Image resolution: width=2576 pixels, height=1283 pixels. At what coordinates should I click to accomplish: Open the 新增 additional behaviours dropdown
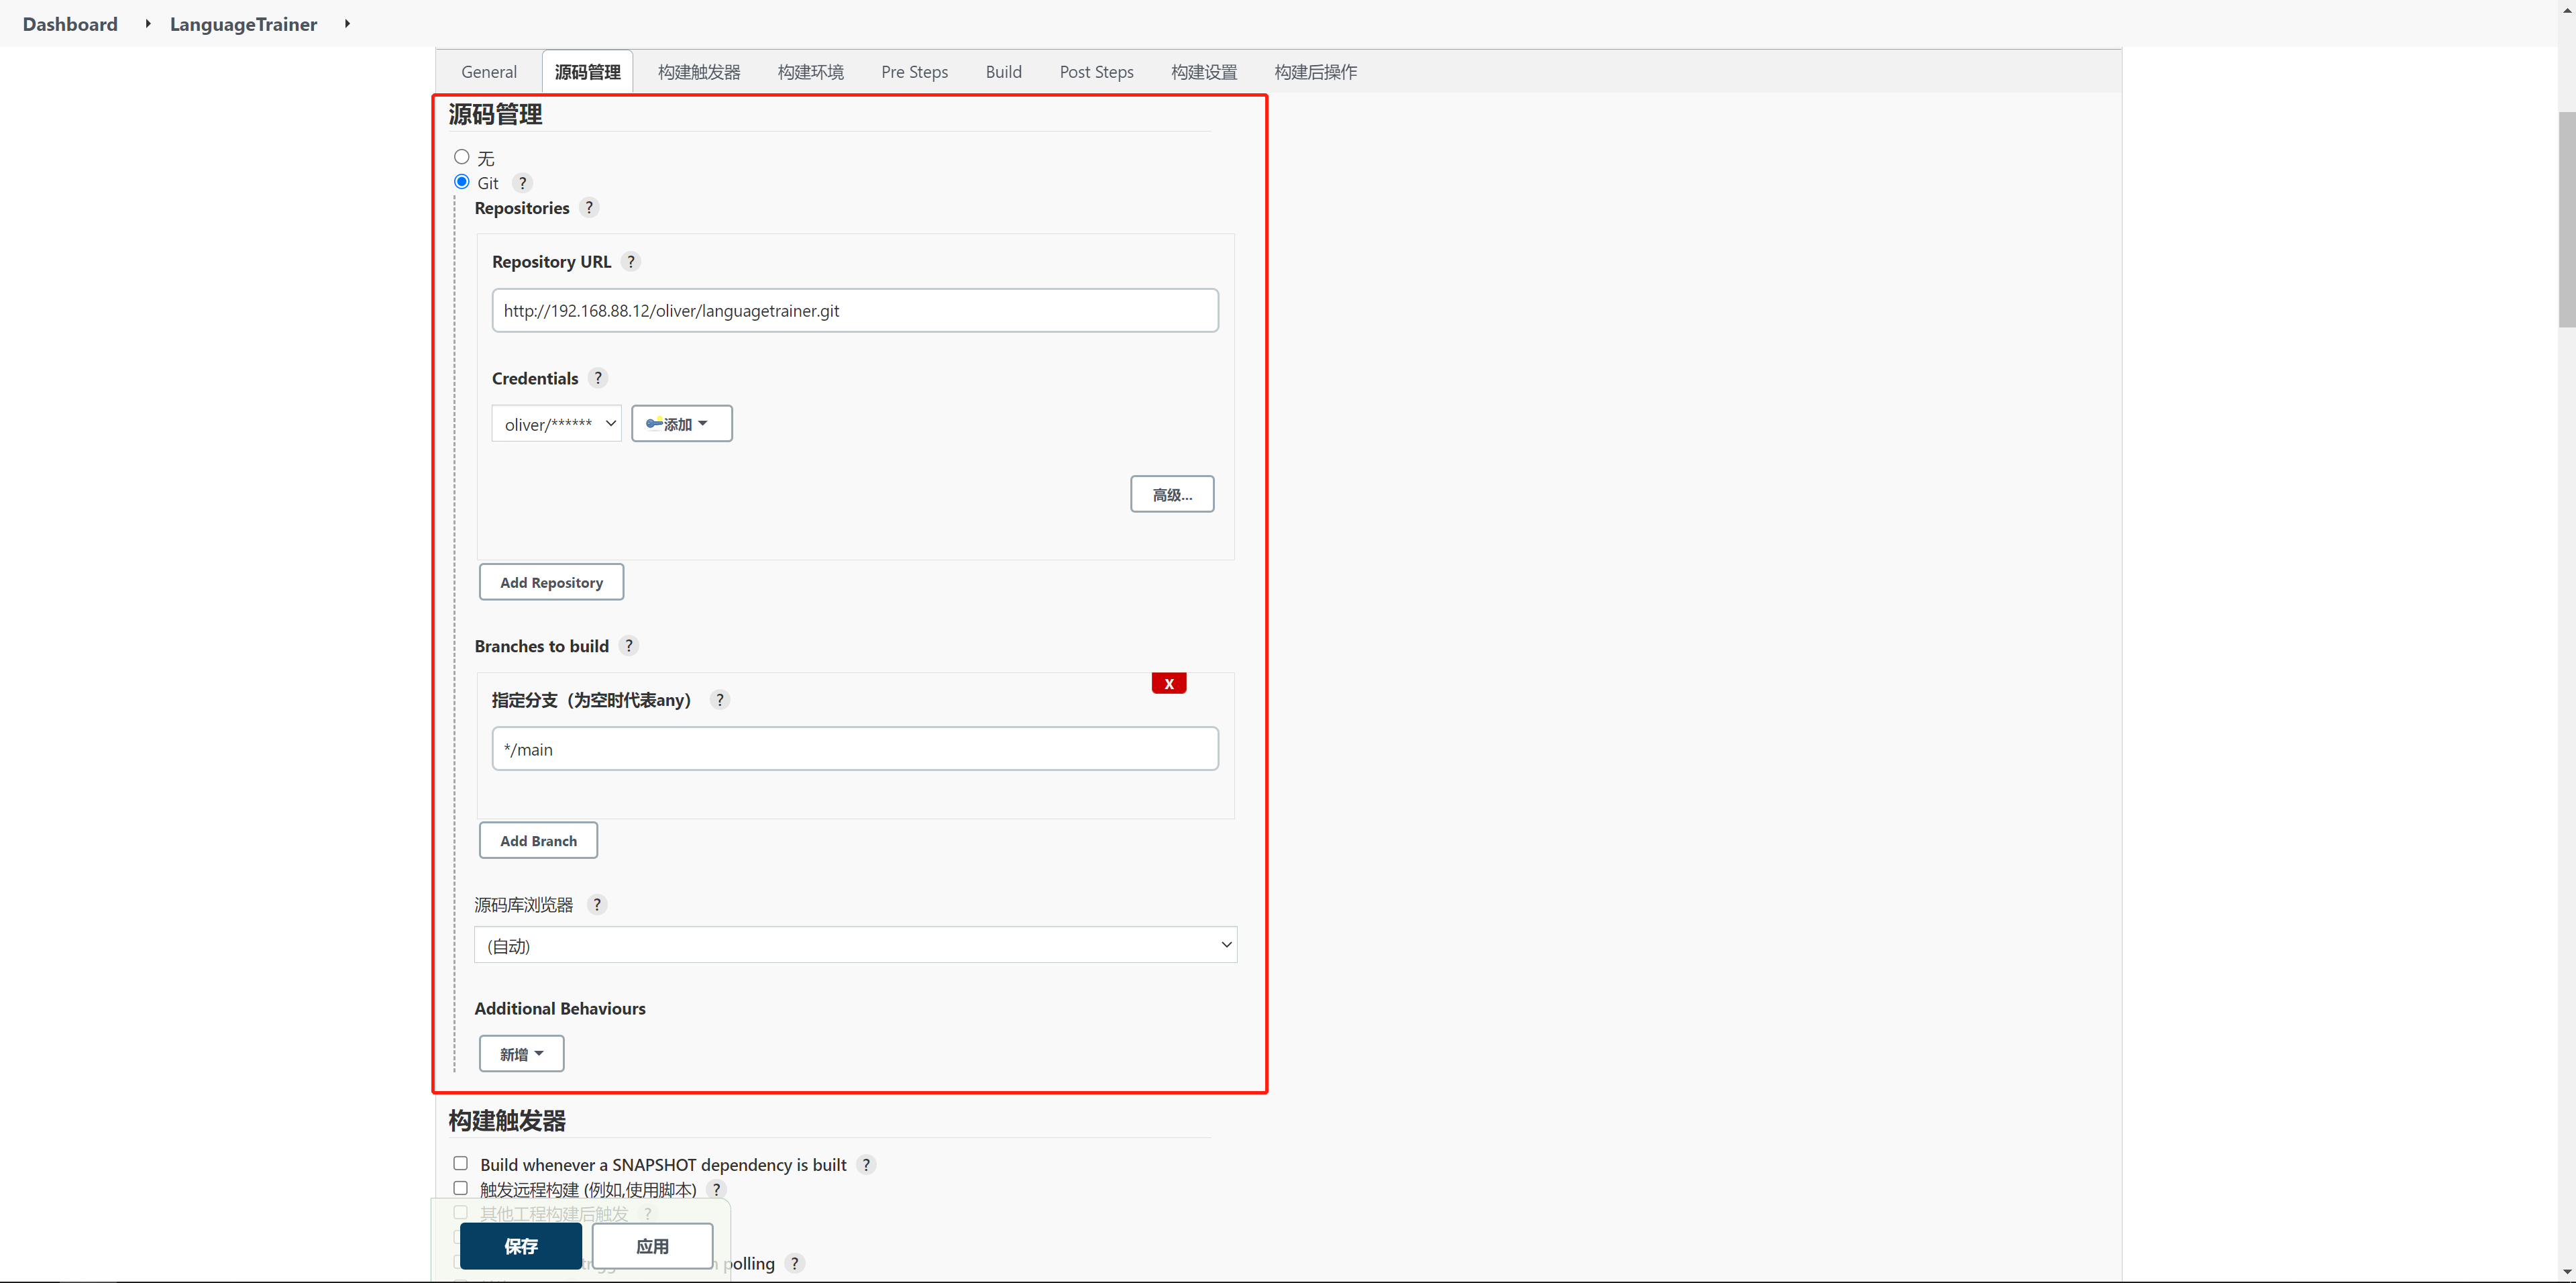[x=522, y=1054]
